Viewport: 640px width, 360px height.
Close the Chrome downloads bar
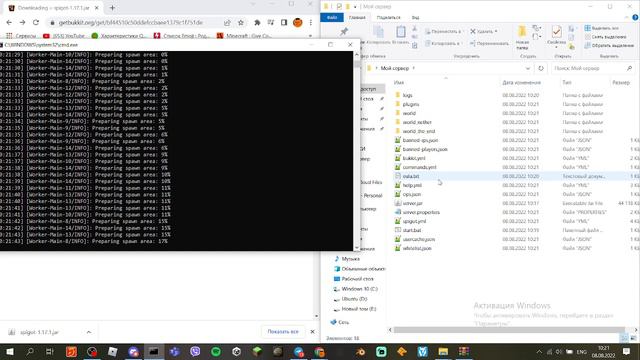pos(313,332)
